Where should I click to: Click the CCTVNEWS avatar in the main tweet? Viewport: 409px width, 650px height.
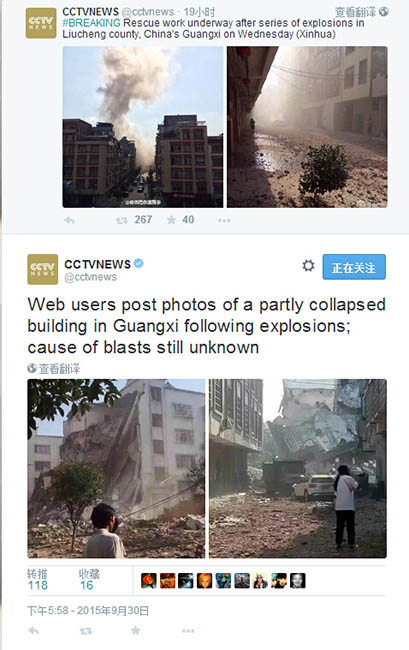[x=43, y=269]
